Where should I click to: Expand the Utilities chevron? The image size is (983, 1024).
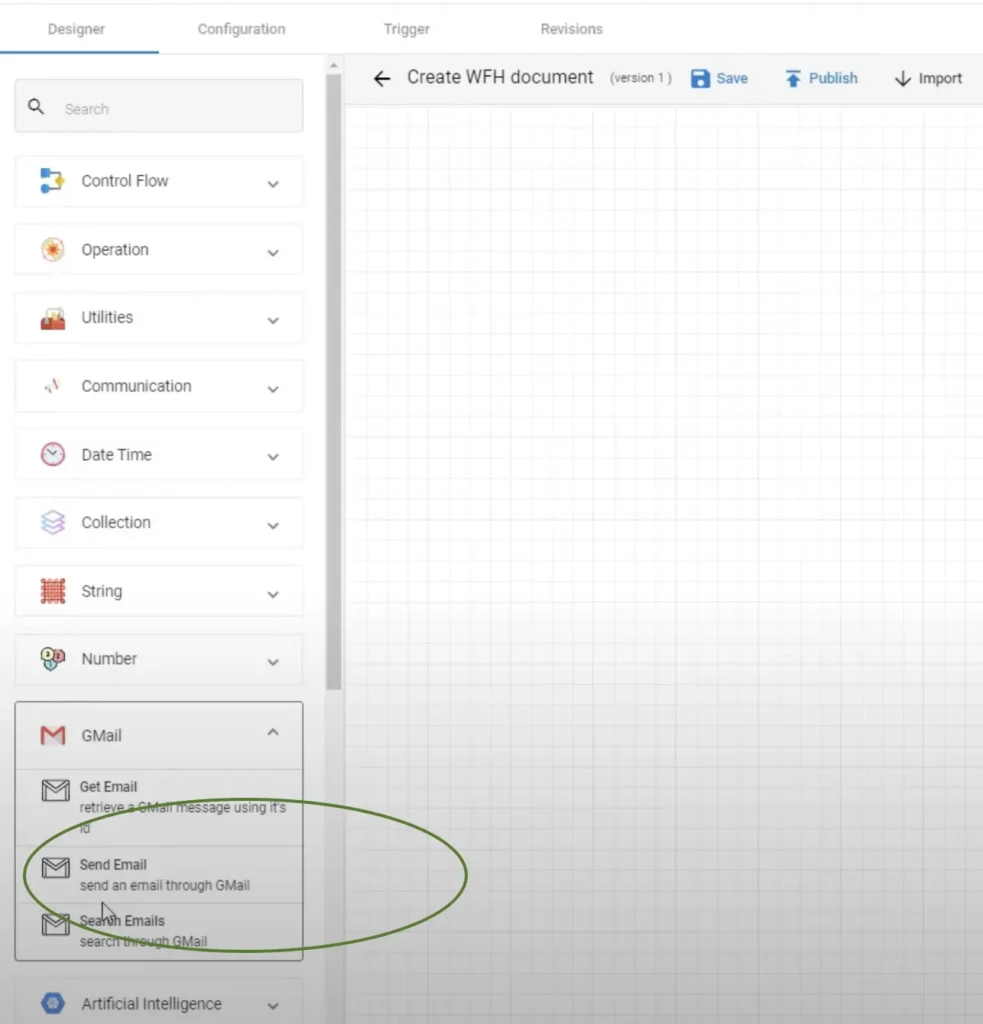tap(273, 321)
